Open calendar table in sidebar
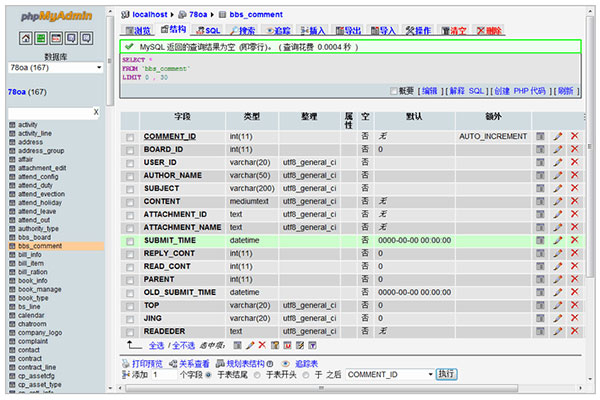This screenshot has height=400, width=600. pyautogui.click(x=31, y=315)
